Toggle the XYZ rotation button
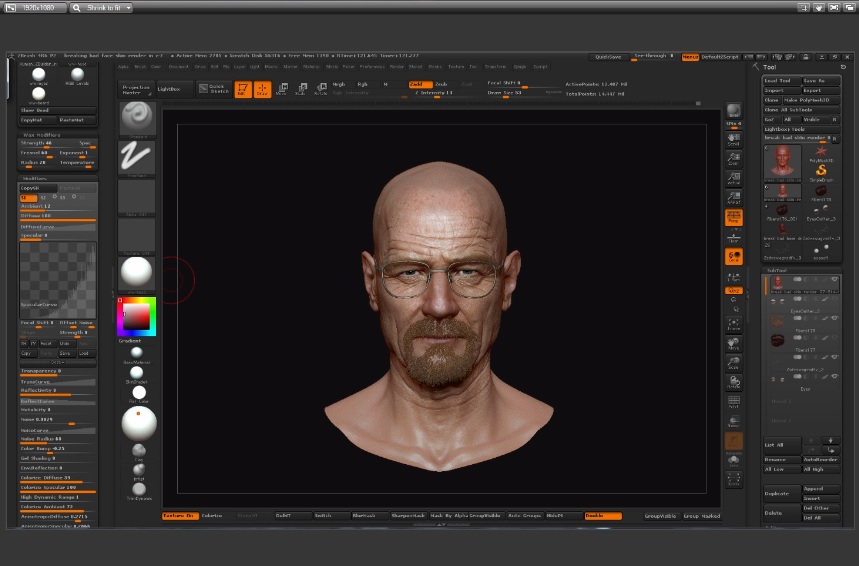859x566 pixels. (734, 290)
